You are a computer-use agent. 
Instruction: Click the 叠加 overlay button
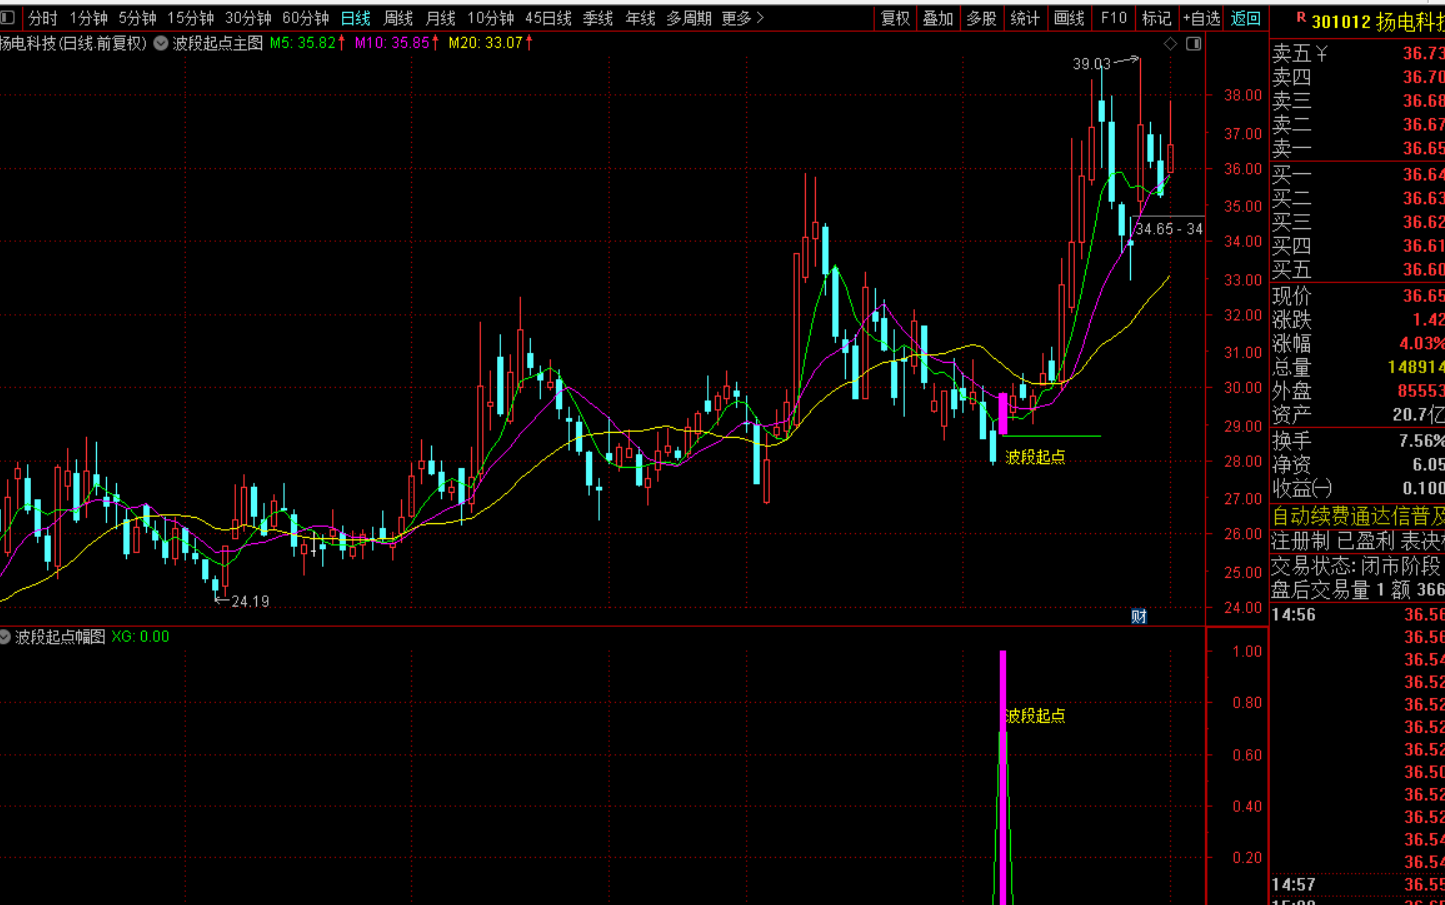tap(938, 18)
